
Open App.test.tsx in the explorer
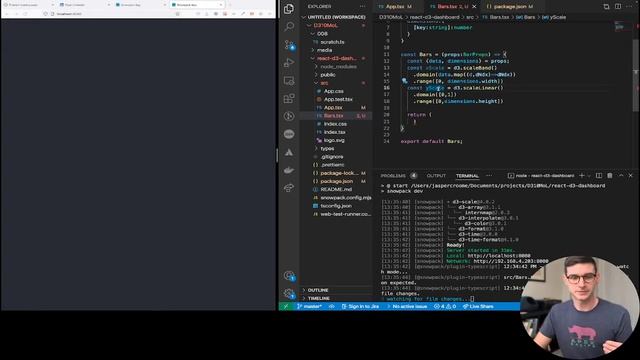click(336, 99)
